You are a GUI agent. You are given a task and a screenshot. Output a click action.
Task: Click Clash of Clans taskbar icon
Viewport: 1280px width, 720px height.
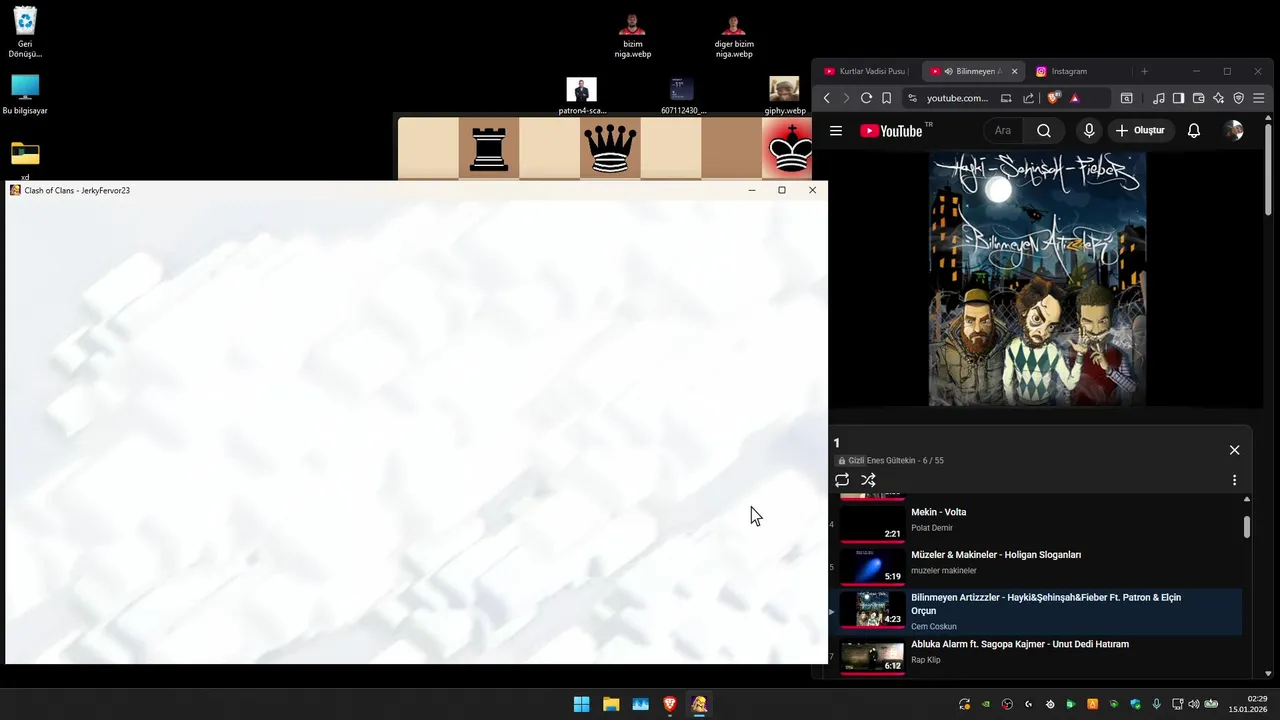point(699,704)
